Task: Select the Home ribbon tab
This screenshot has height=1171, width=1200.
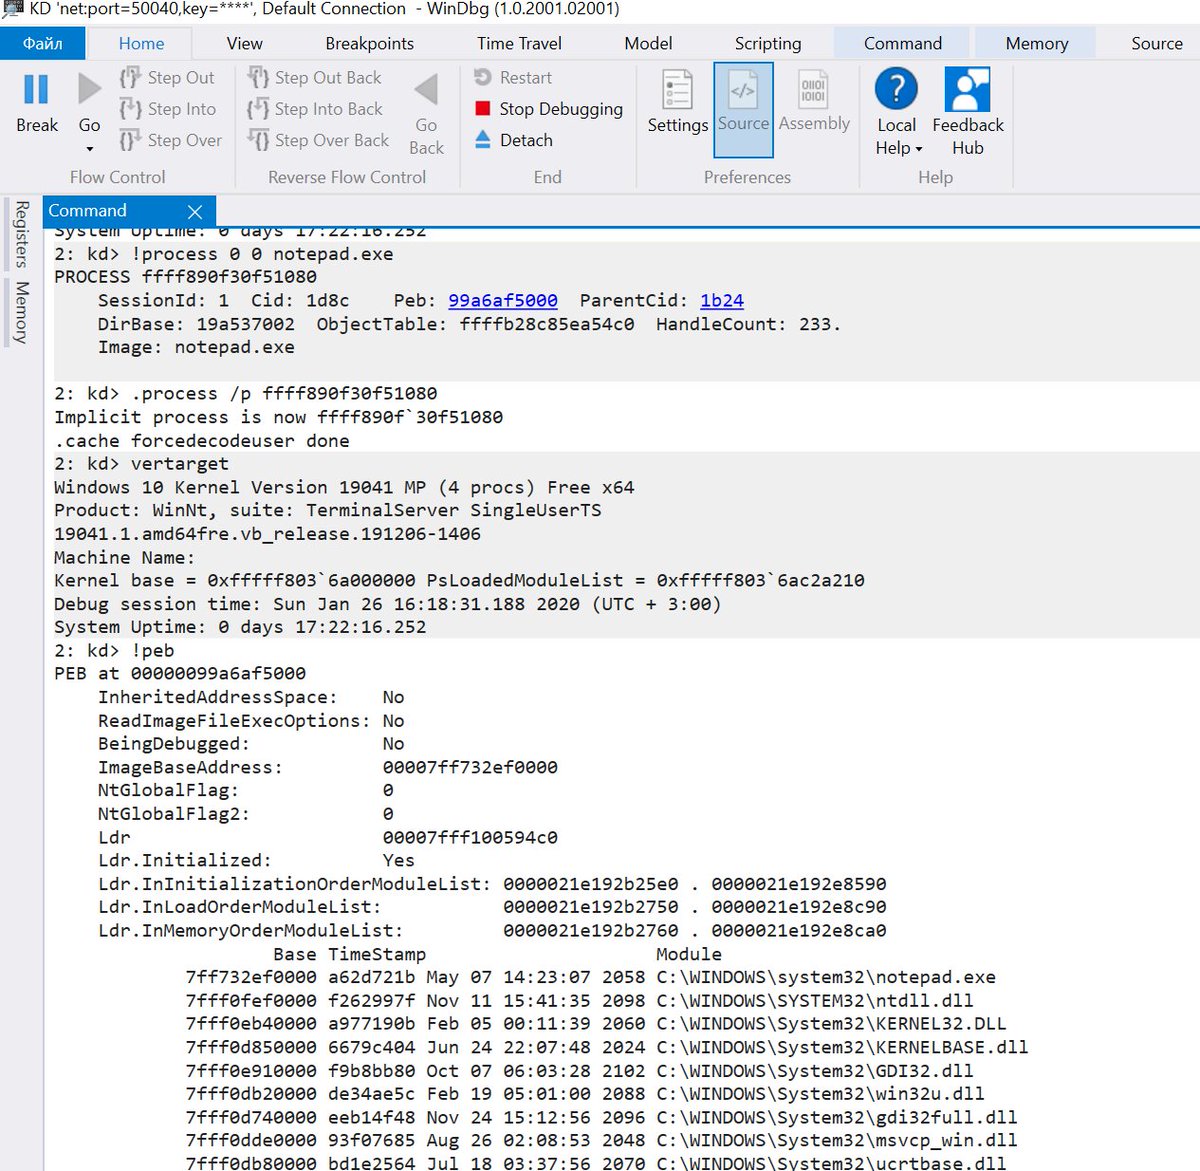Action: coord(141,44)
